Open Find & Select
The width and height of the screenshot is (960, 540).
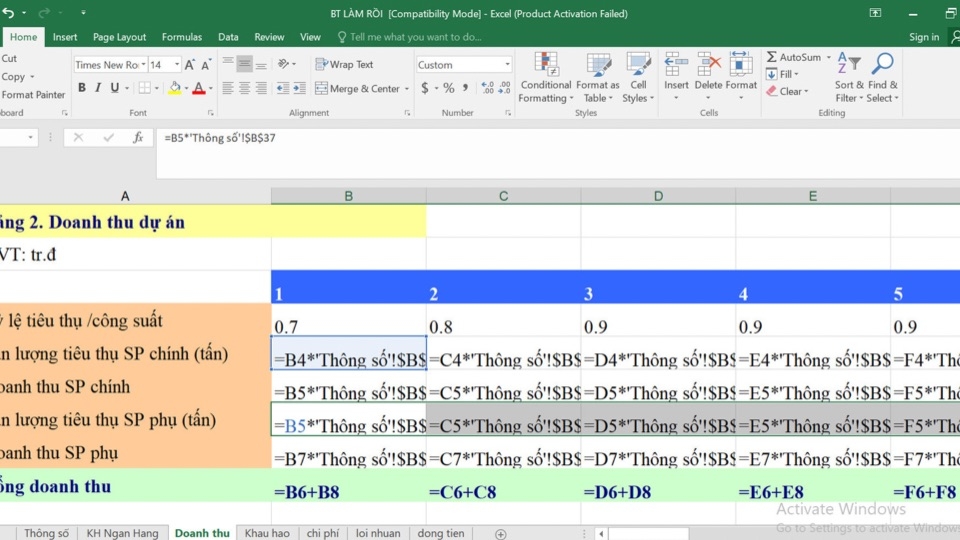point(882,77)
